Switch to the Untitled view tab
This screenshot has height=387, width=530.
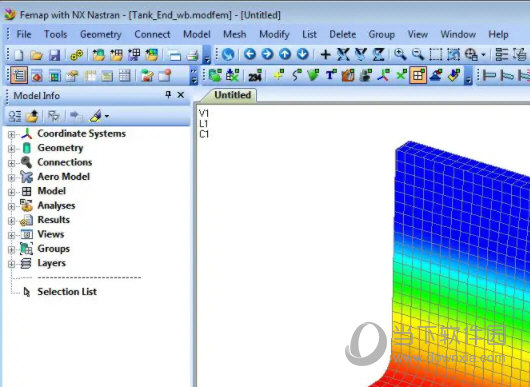(233, 95)
